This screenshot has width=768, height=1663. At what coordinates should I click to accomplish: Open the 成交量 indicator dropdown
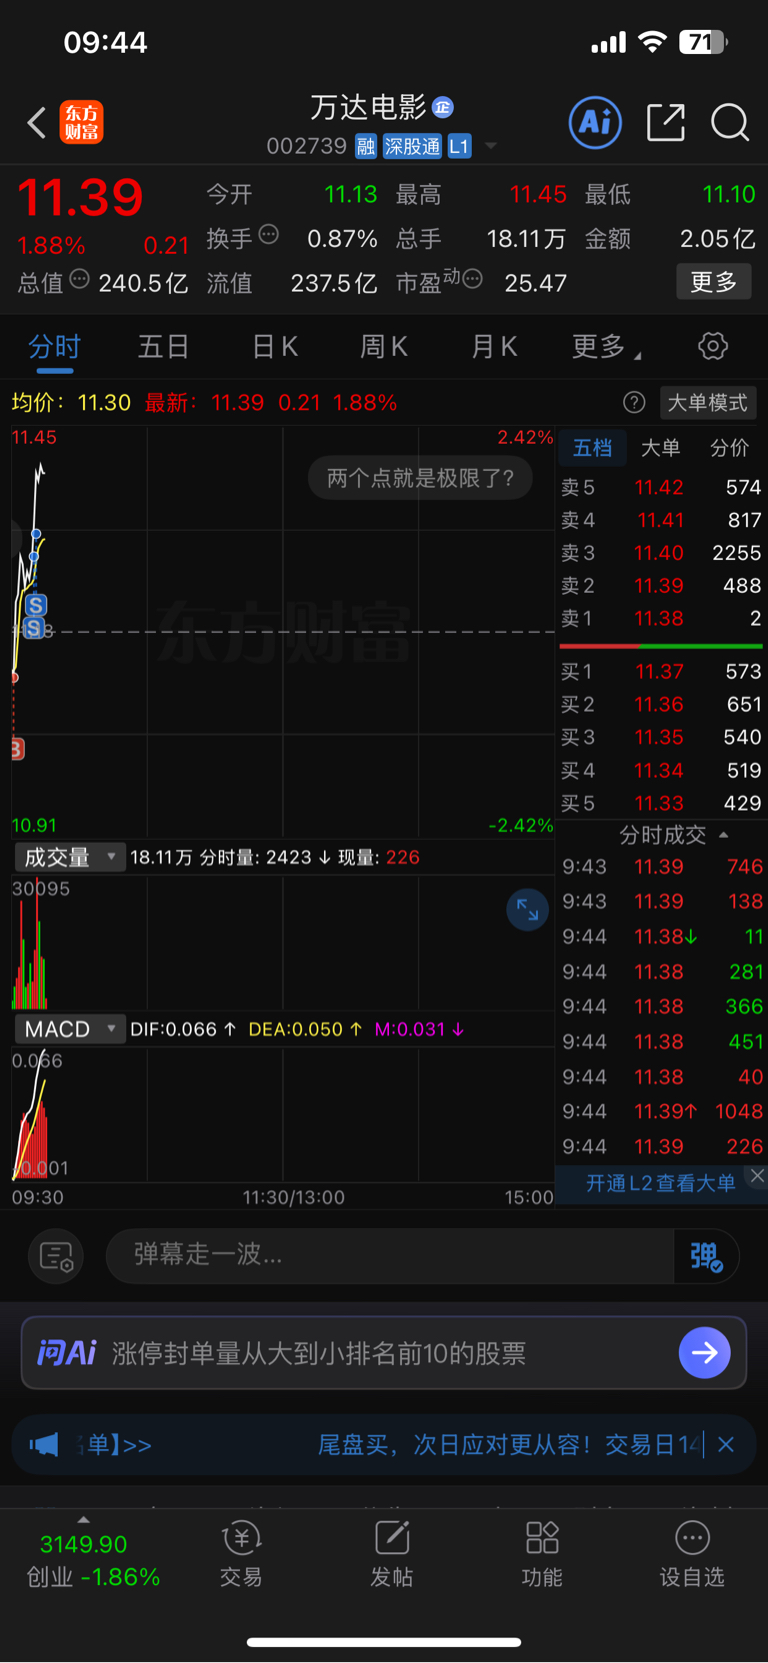point(69,857)
